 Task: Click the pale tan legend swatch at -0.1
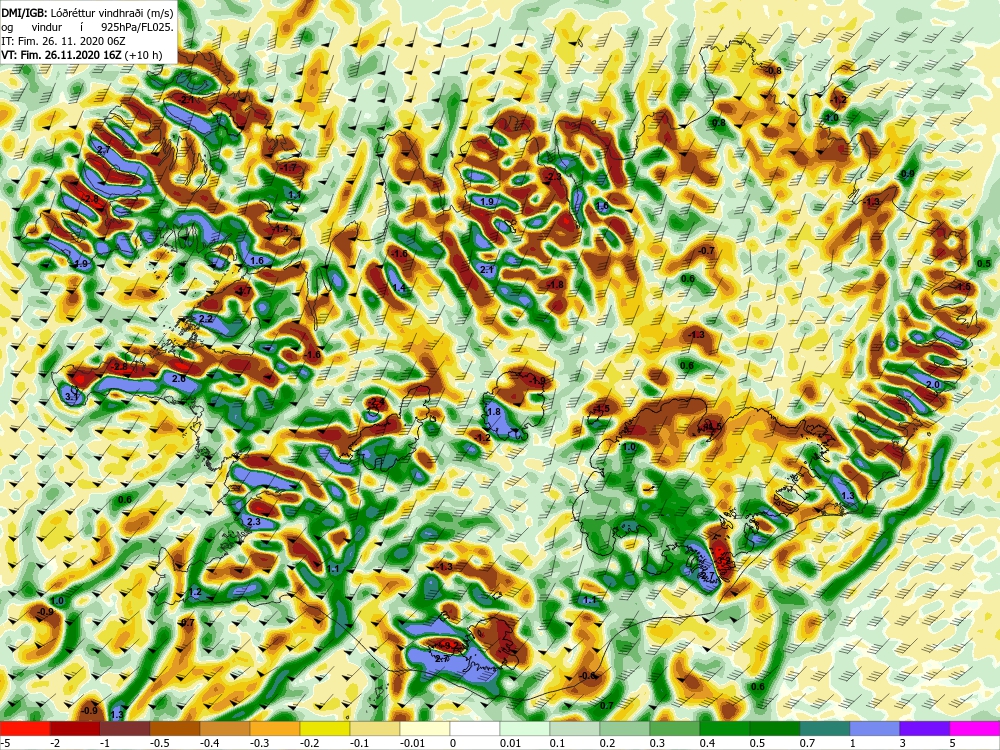[375, 728]
